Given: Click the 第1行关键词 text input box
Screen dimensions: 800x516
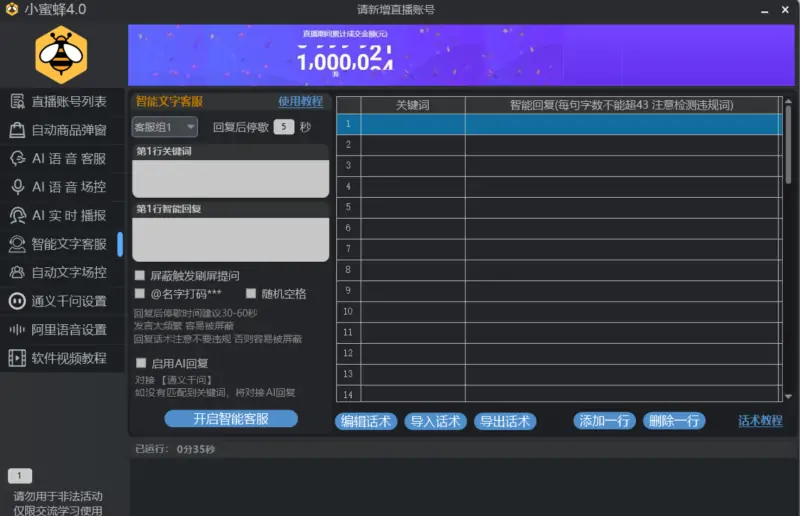Looking at the screenshot, I should pyautogui.click(x=231, y=178).
